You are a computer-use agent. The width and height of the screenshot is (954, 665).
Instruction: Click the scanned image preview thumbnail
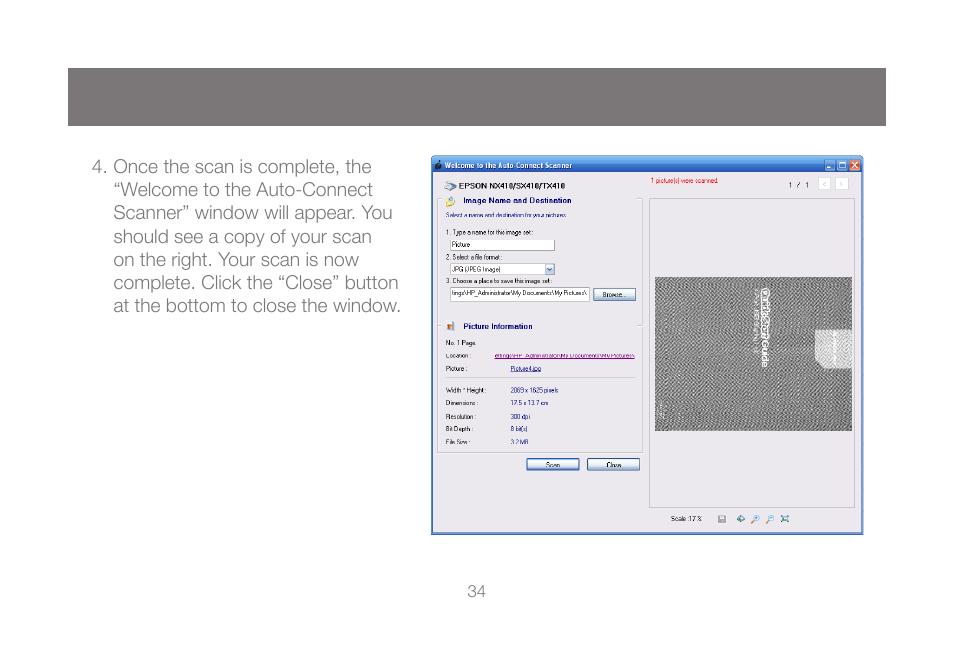[x=753, y=354]
